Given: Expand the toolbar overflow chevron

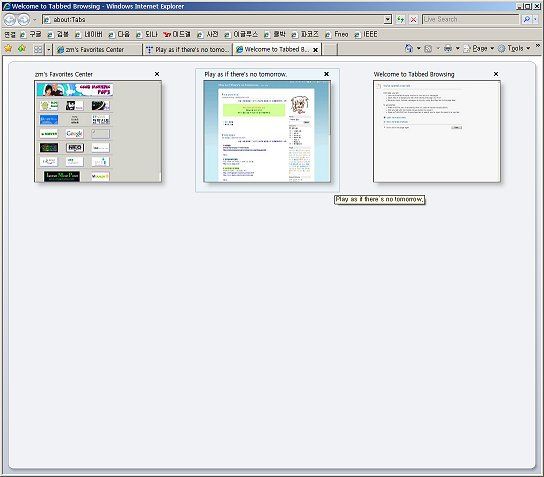Looking at the screenshot, I should (x=538, y=45).
